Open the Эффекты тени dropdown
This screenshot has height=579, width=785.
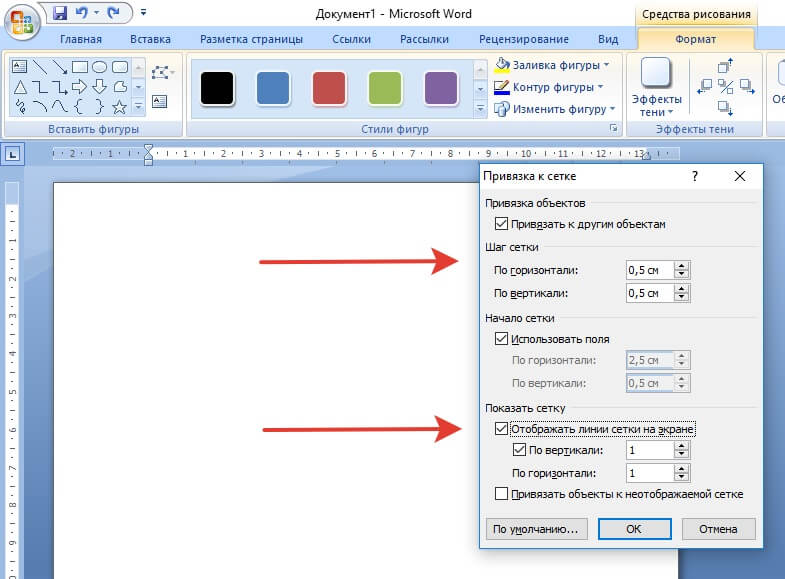[656, 88]
